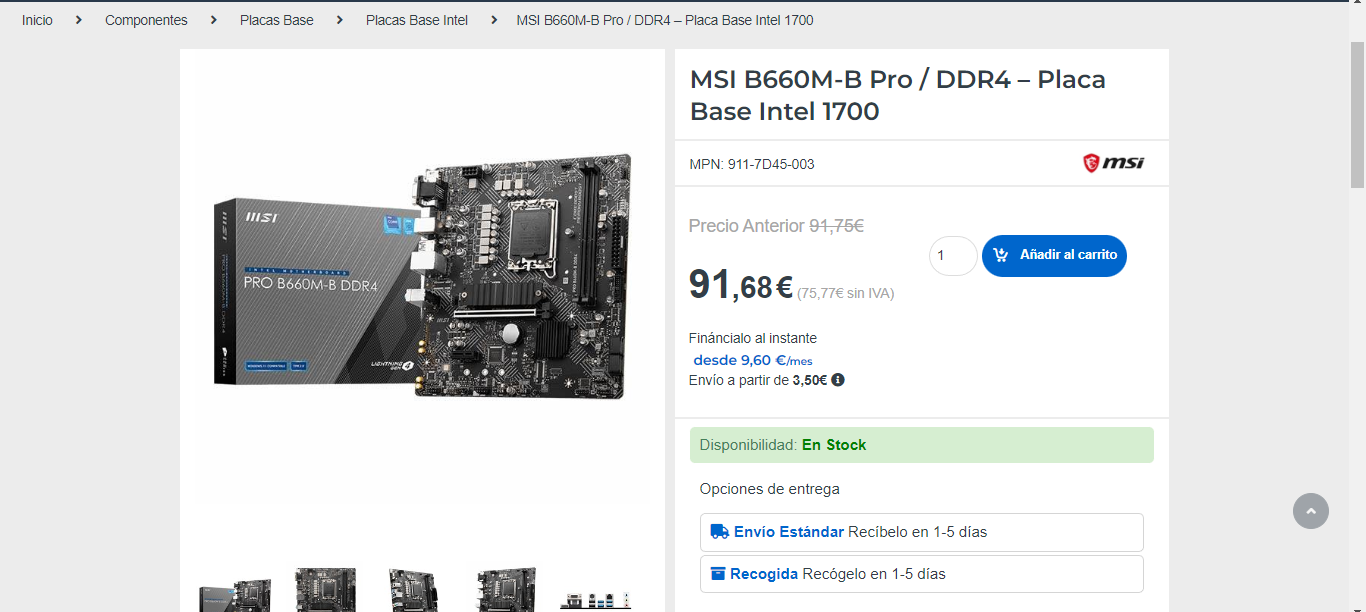The height and width of the screenshot is (612, 1366).
Task: Click the box icon for Recogida
Action: 718,574
